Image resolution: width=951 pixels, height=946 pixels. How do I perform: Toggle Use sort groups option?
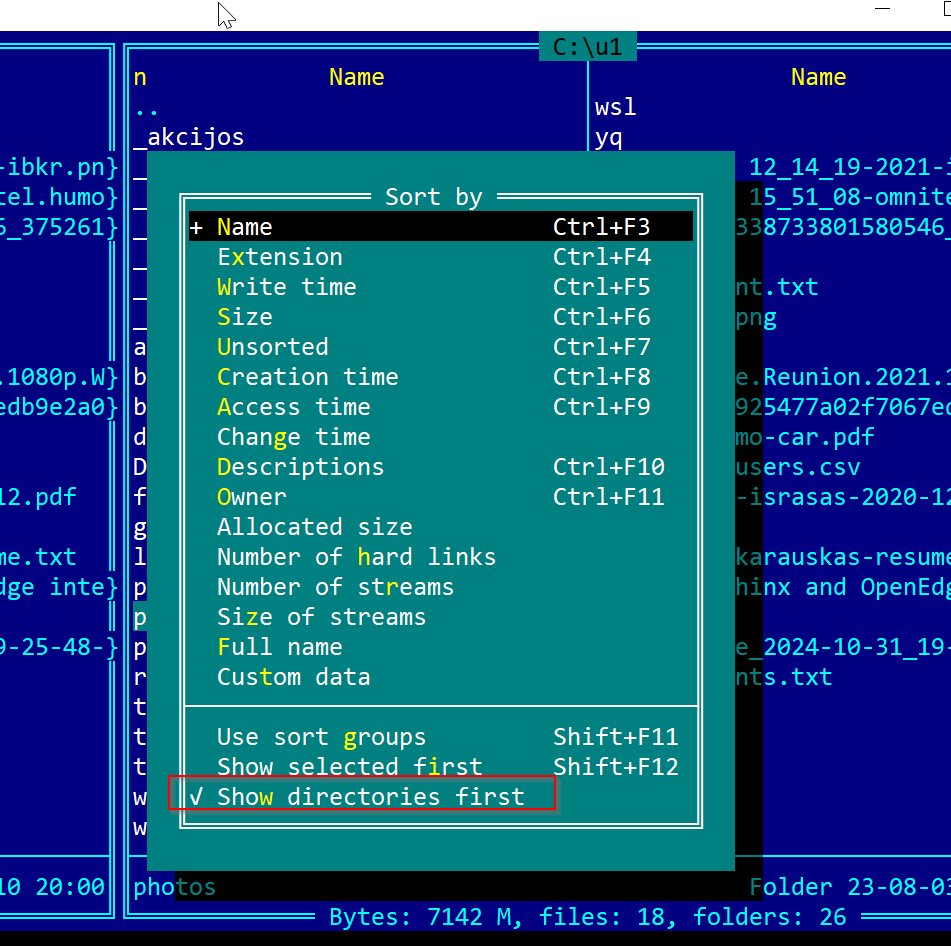click(x=321, y=737)
